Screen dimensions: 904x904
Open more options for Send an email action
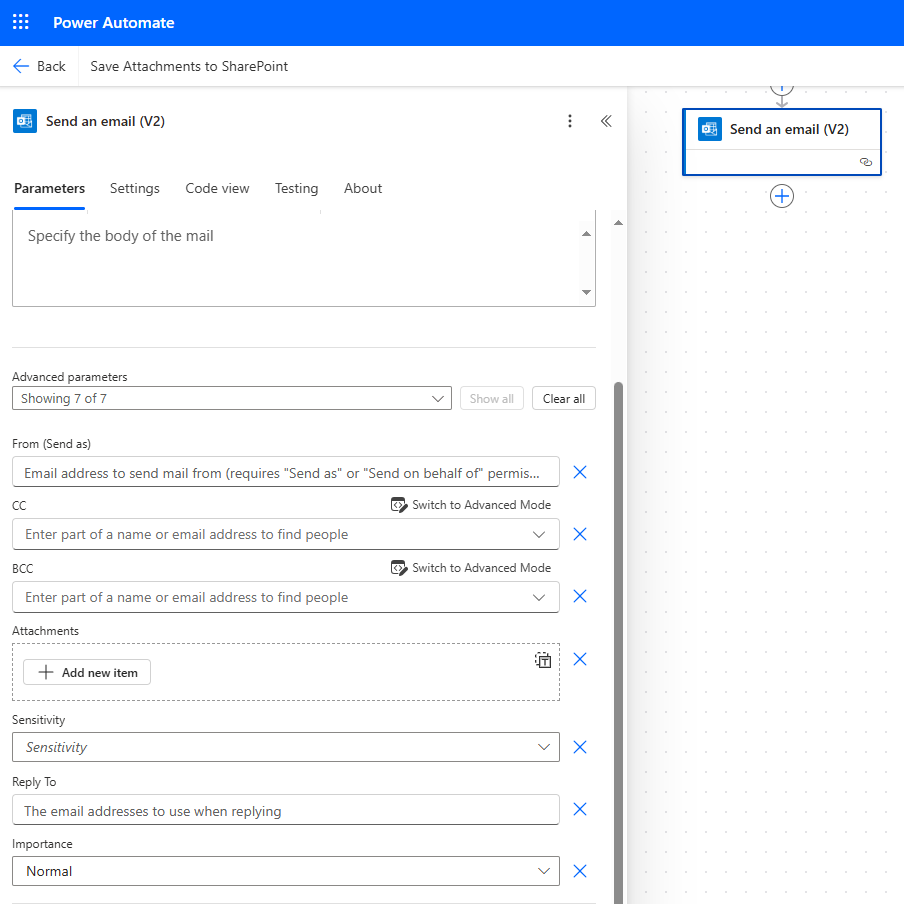(x=570, y=120)
